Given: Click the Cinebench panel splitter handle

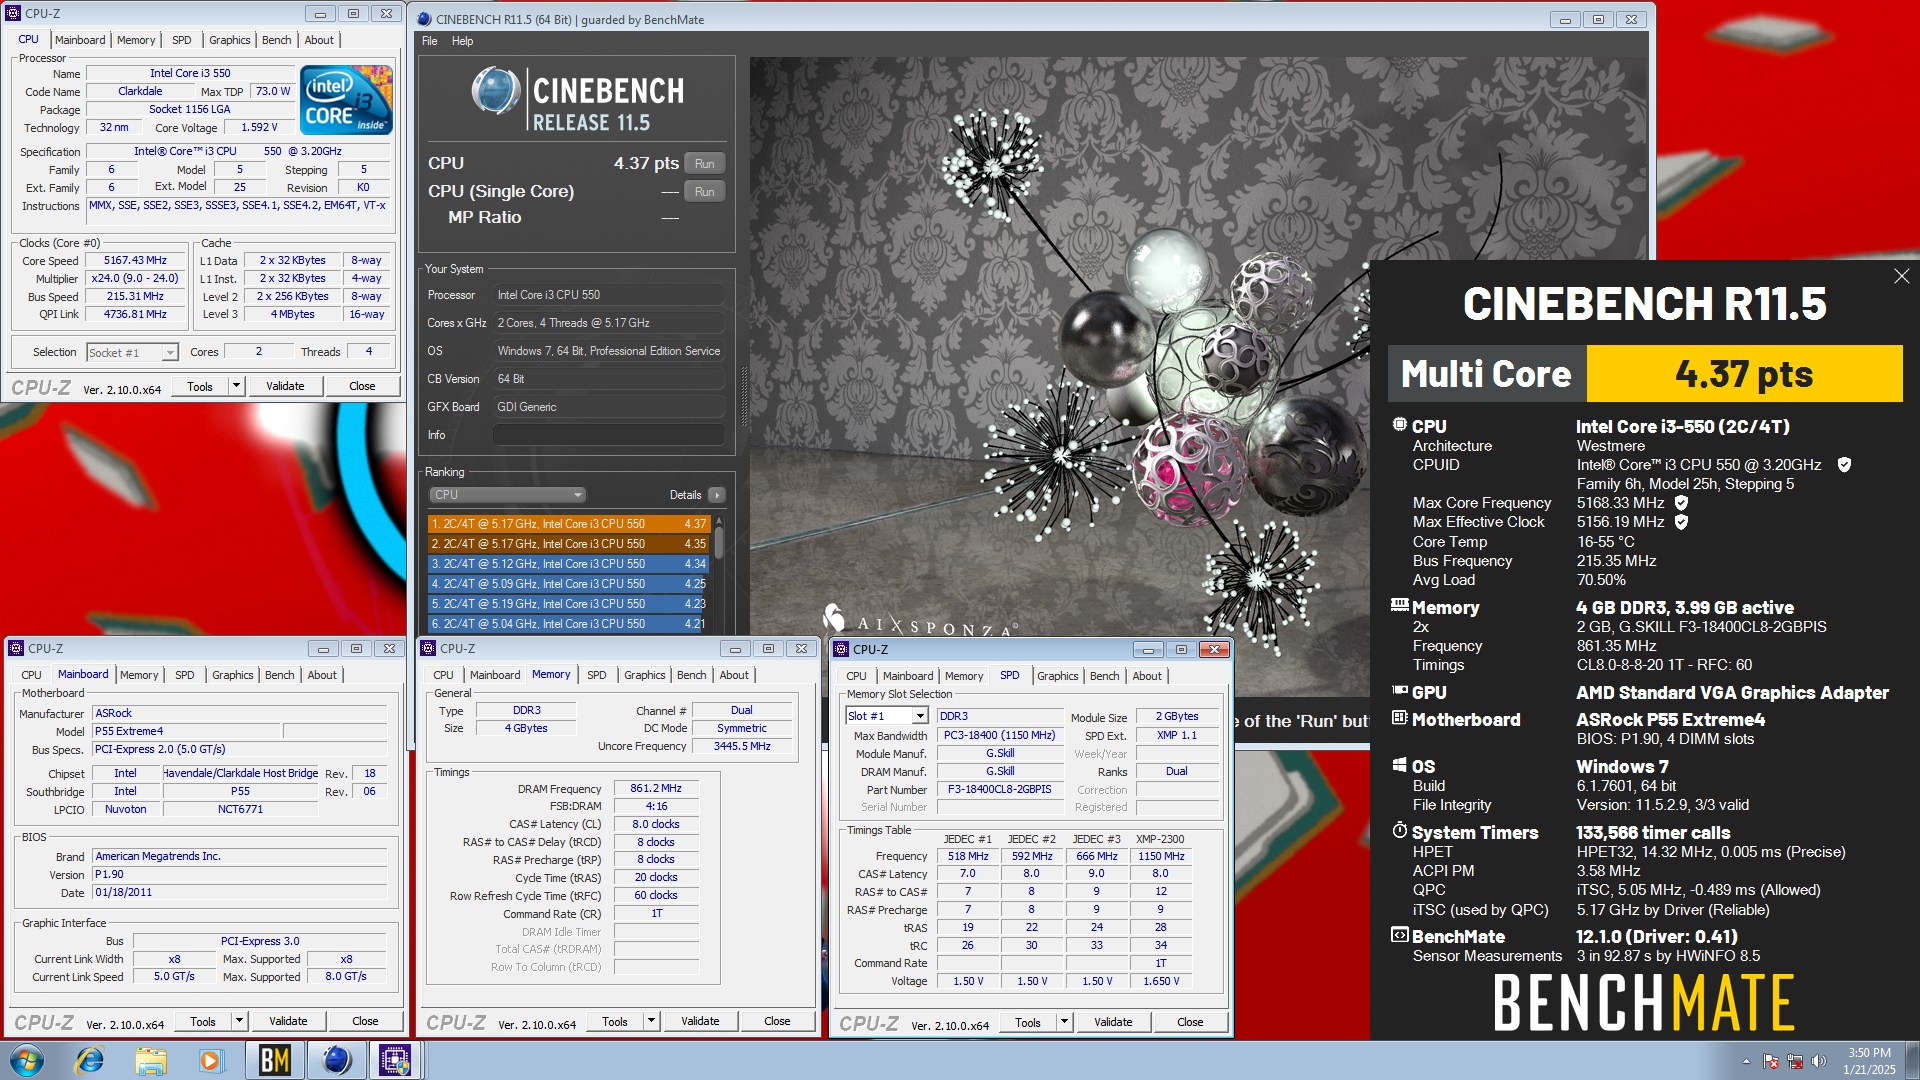Looking at the screenshot, I should [743, 397].
